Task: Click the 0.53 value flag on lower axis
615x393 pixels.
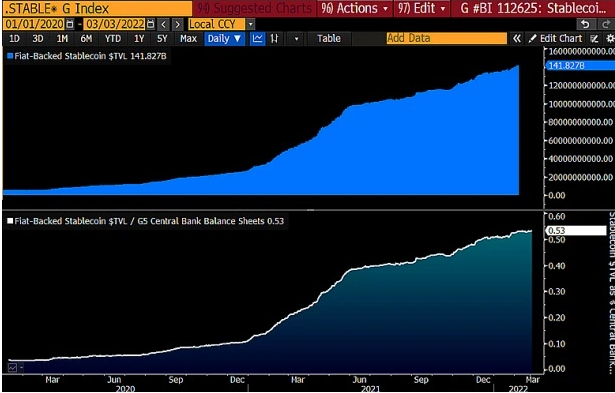Action: 576,230
